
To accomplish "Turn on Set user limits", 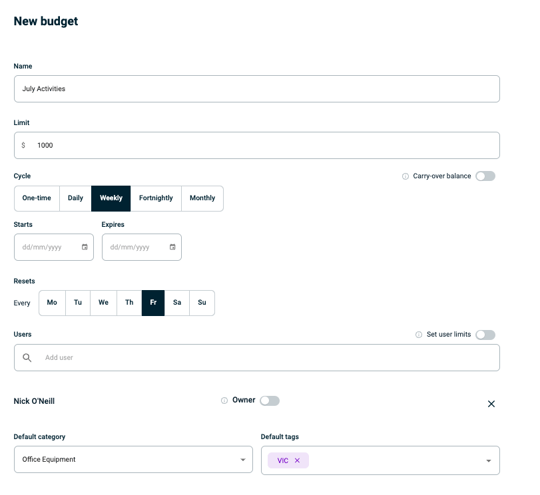I will [x=485, y=335].
